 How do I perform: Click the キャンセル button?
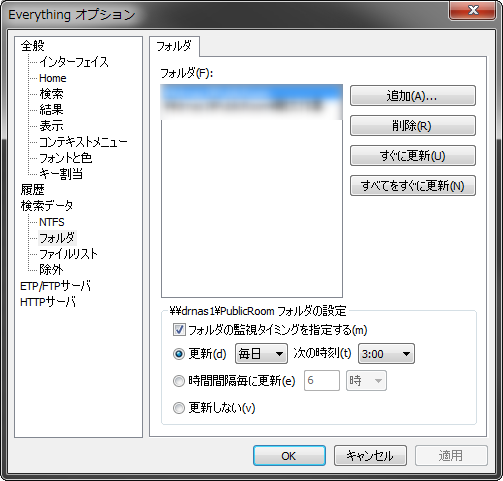370,456
